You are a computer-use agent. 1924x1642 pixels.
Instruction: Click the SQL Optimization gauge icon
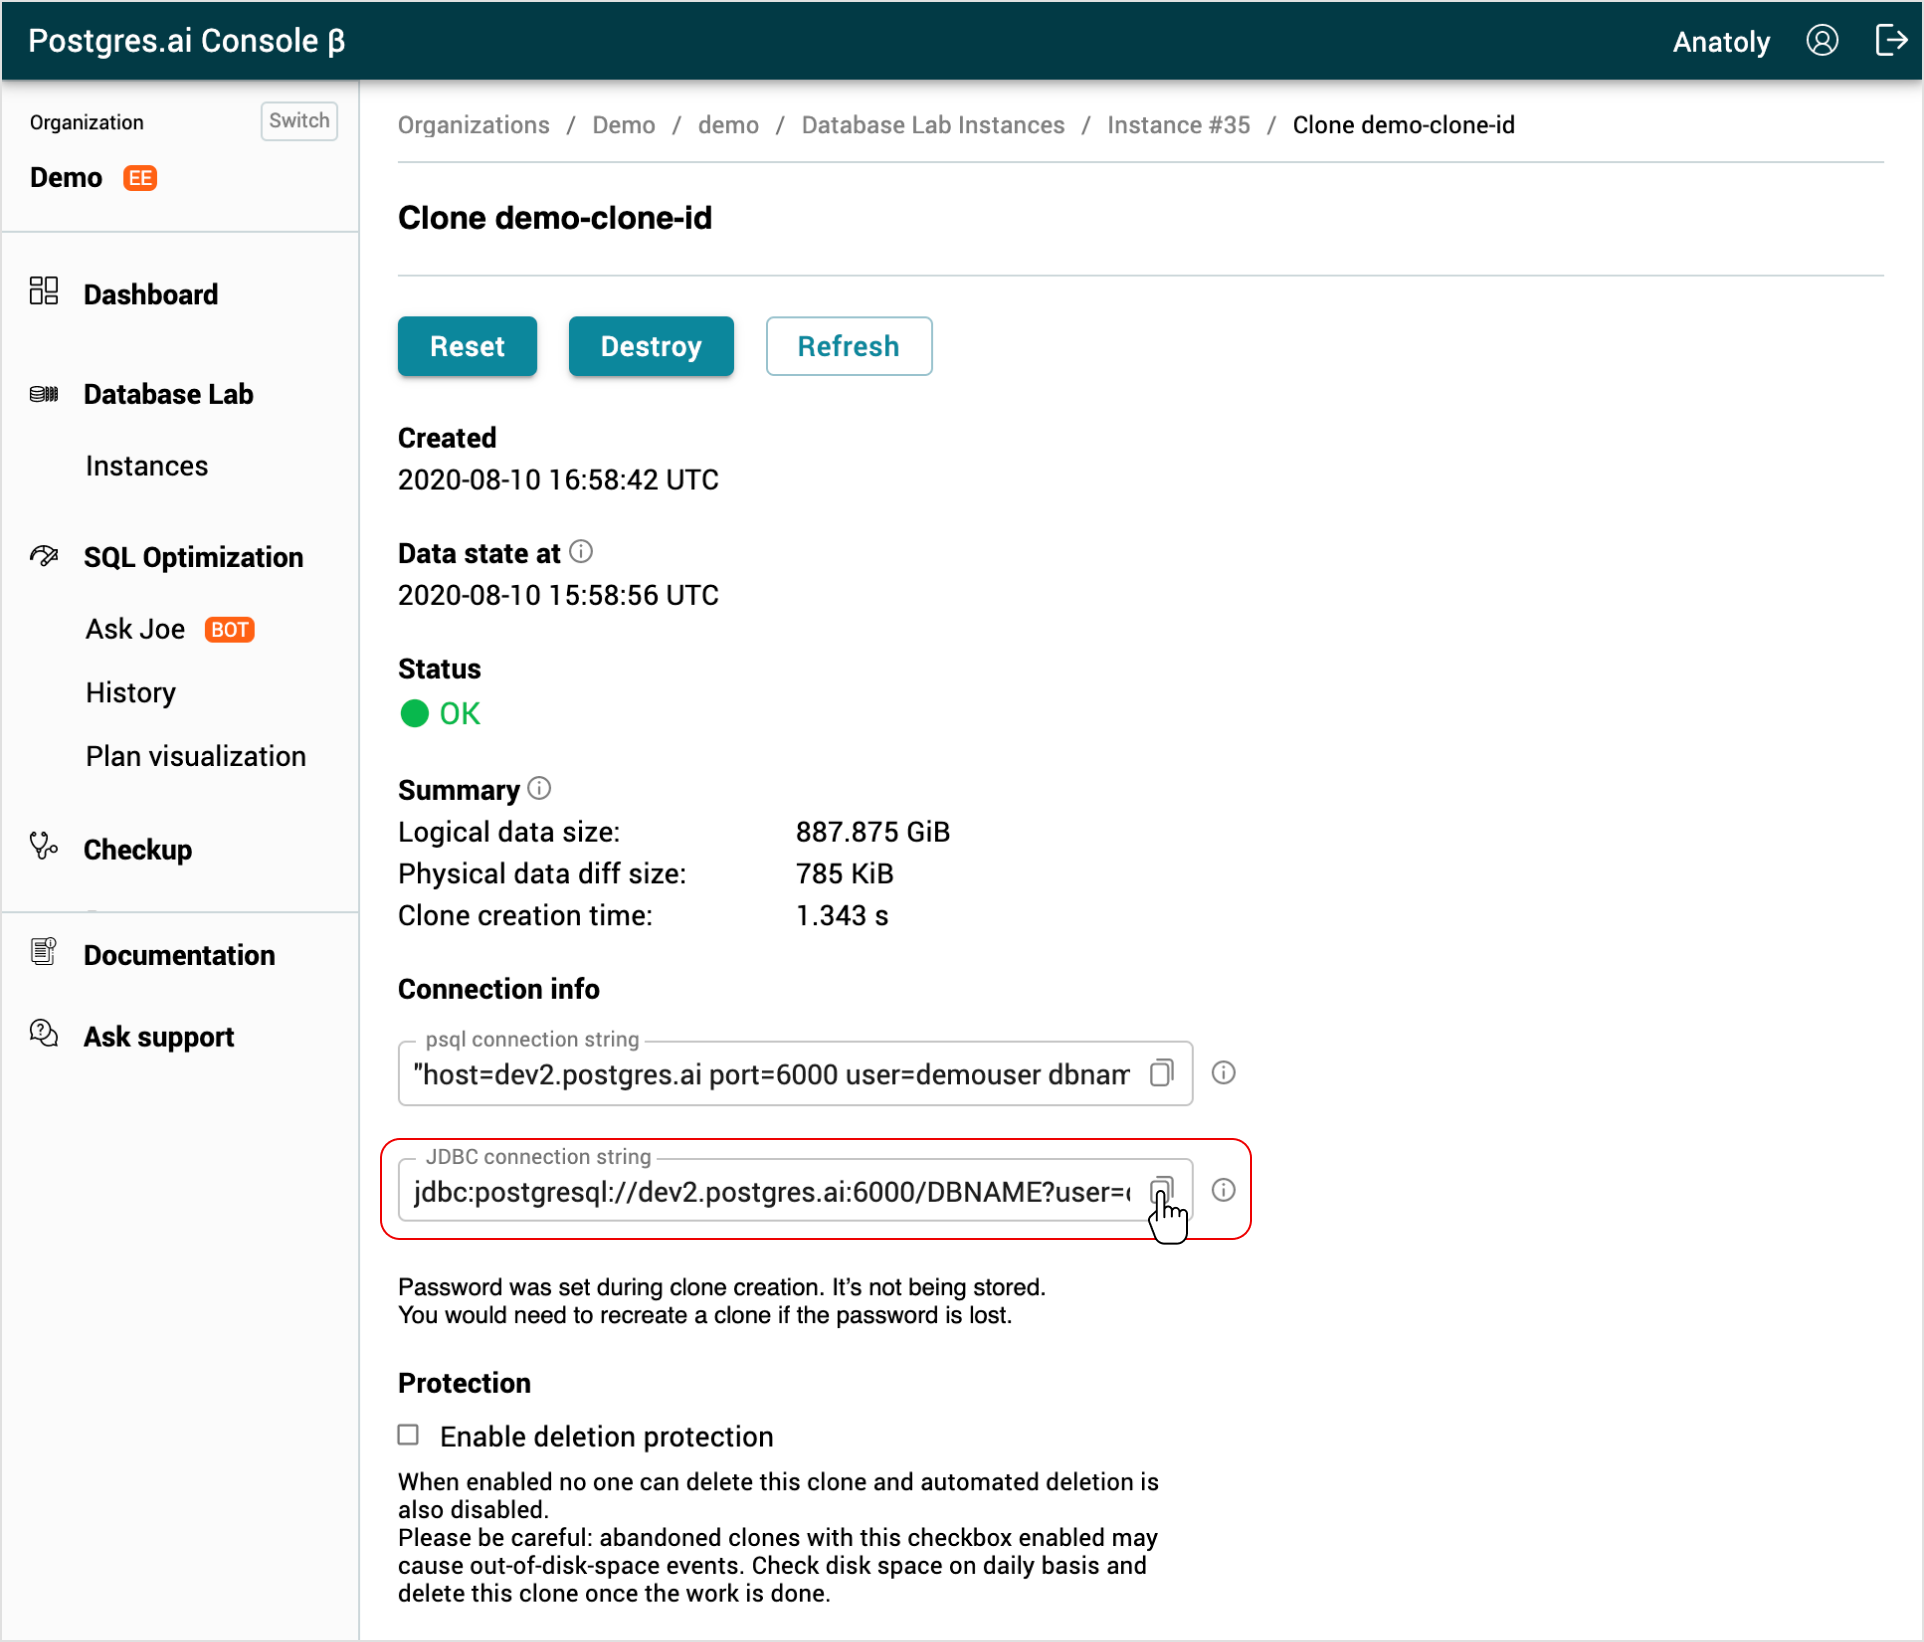(x=44, y=556)
